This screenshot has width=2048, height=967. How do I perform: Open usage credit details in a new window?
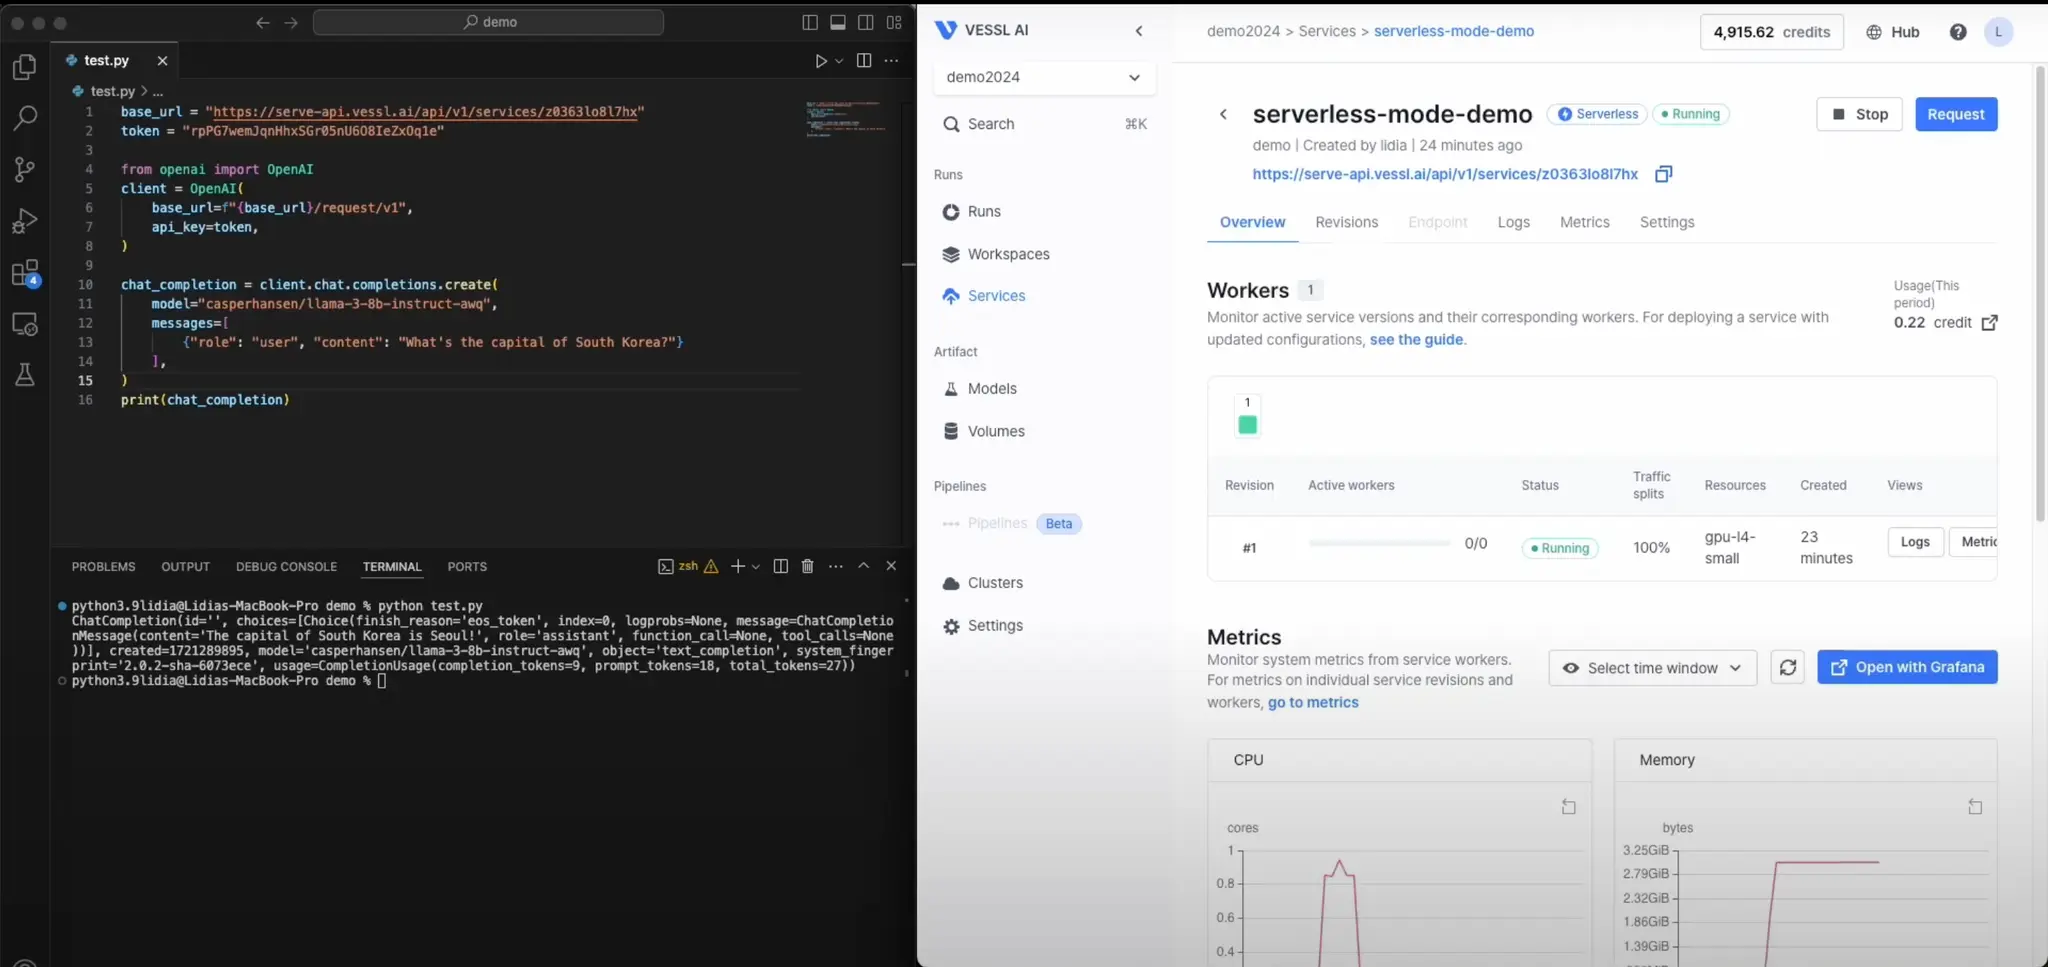[1990, 322]
